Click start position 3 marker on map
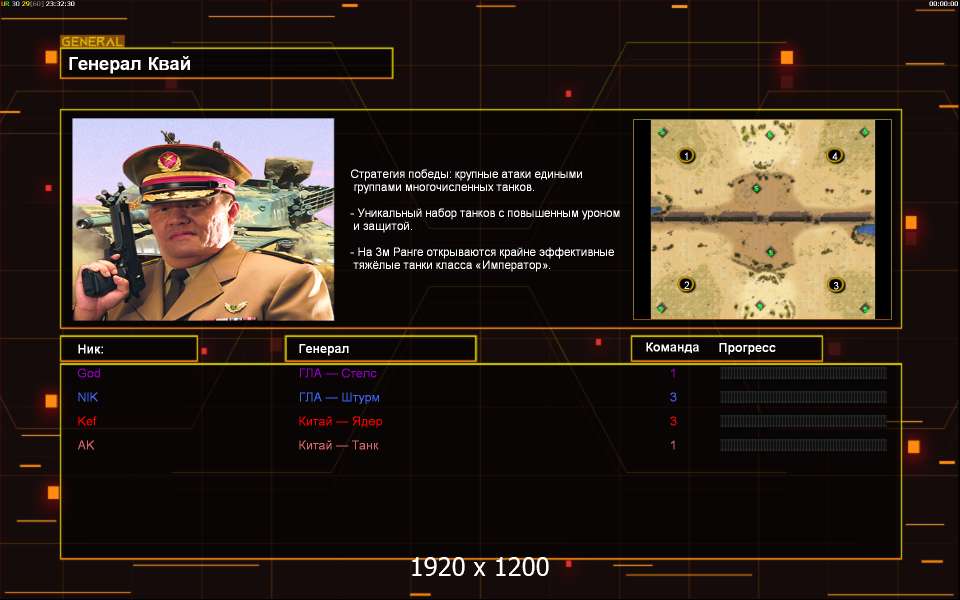The image size is (960, 600). click(x=836, y=285)
